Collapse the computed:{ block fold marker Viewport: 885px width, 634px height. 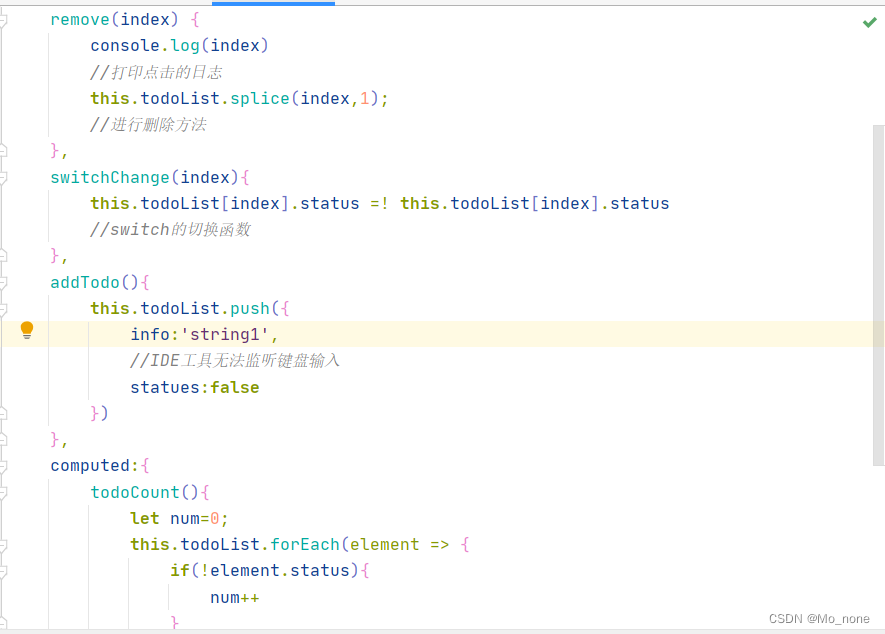[3, 466]
